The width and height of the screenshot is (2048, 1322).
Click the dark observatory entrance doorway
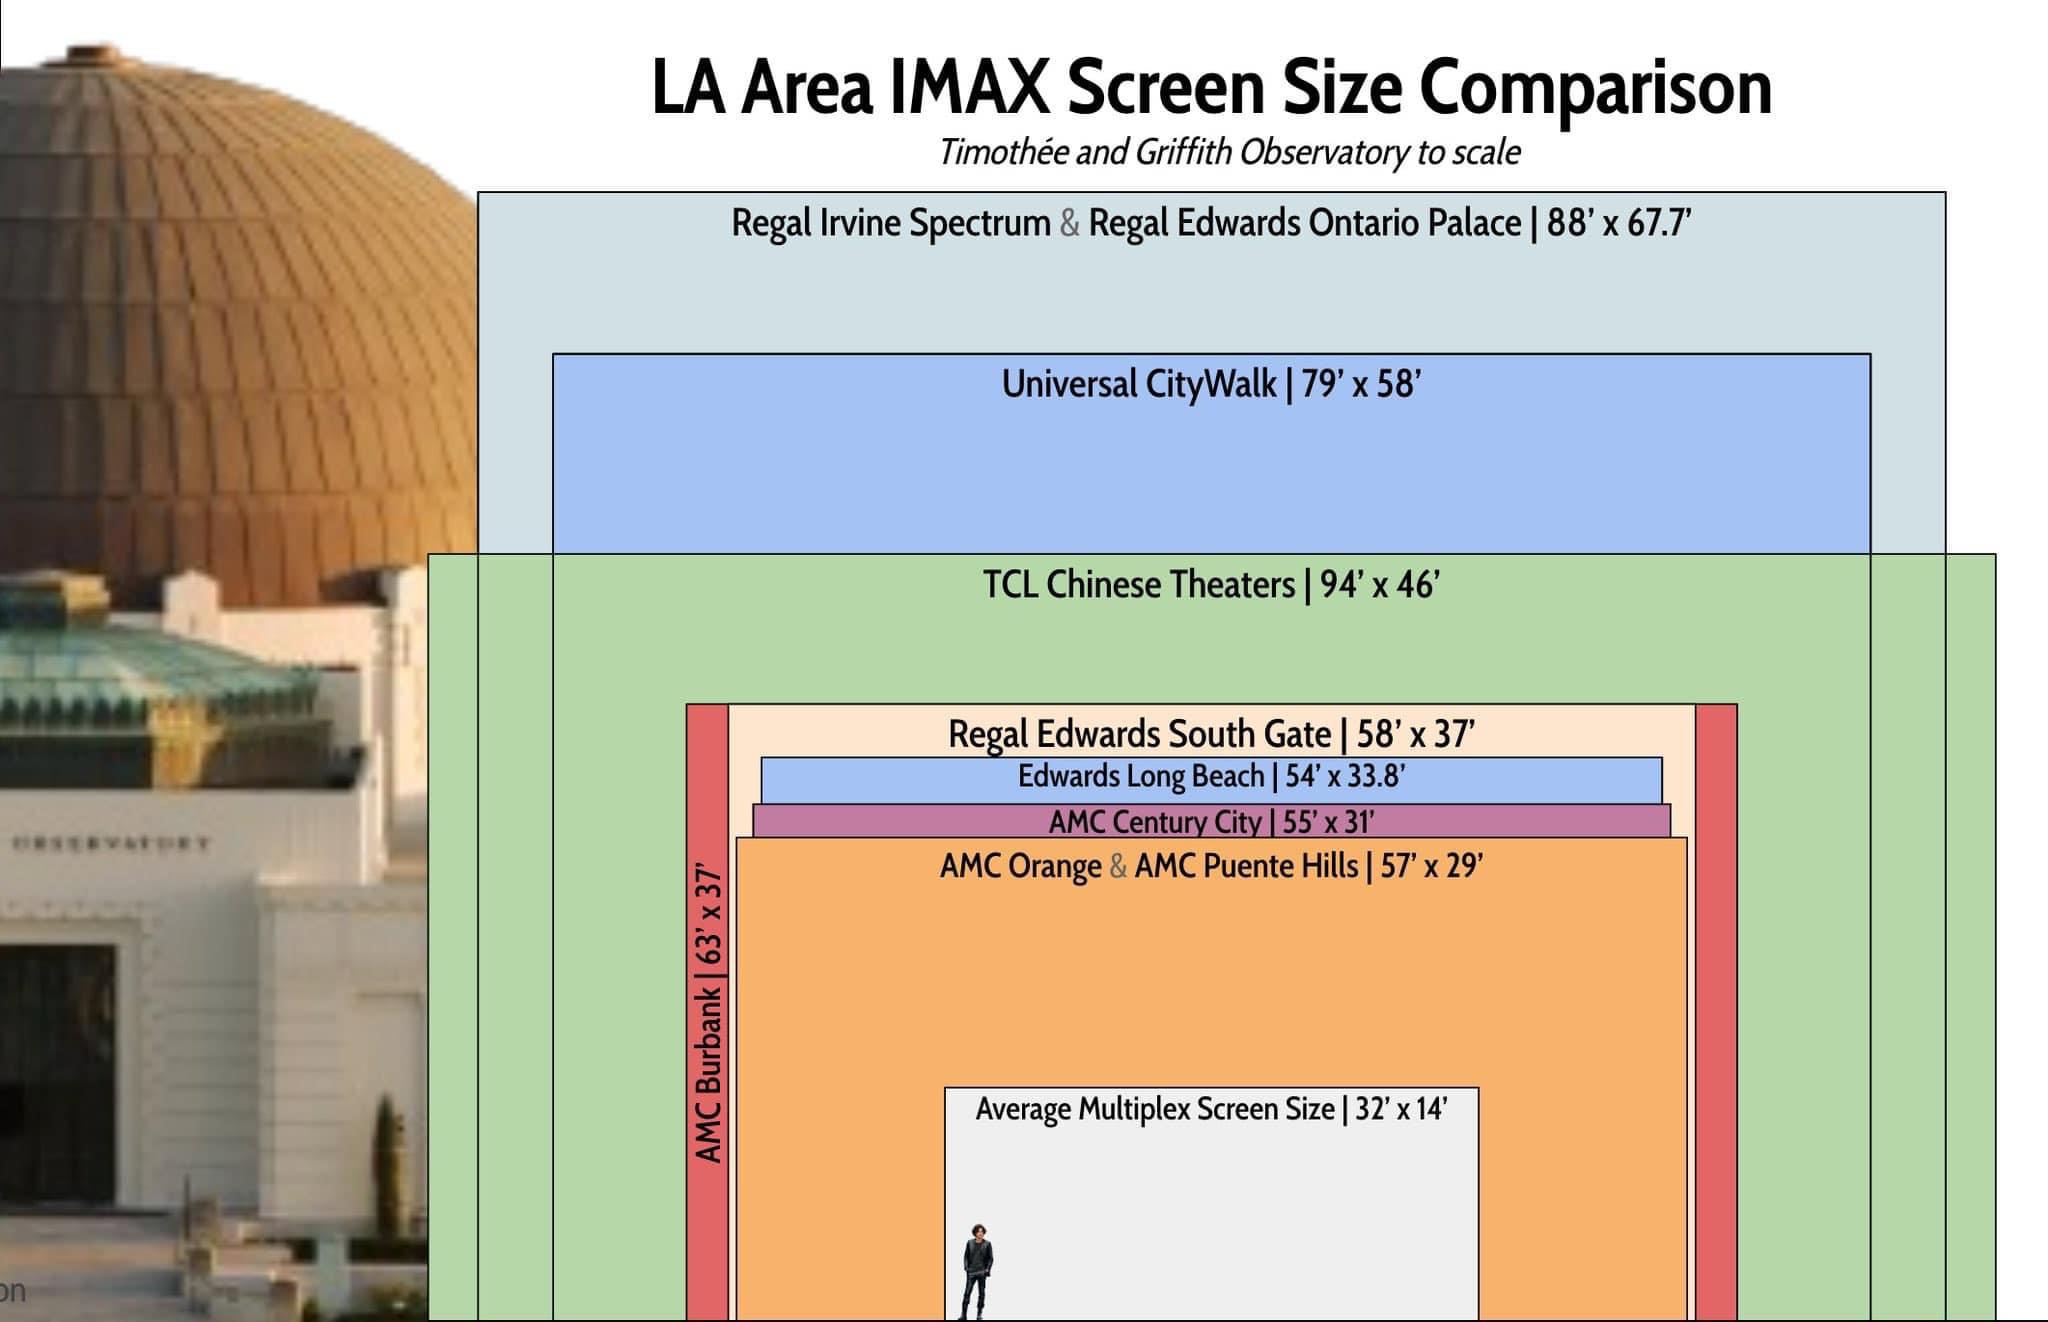pos(55,1075)
